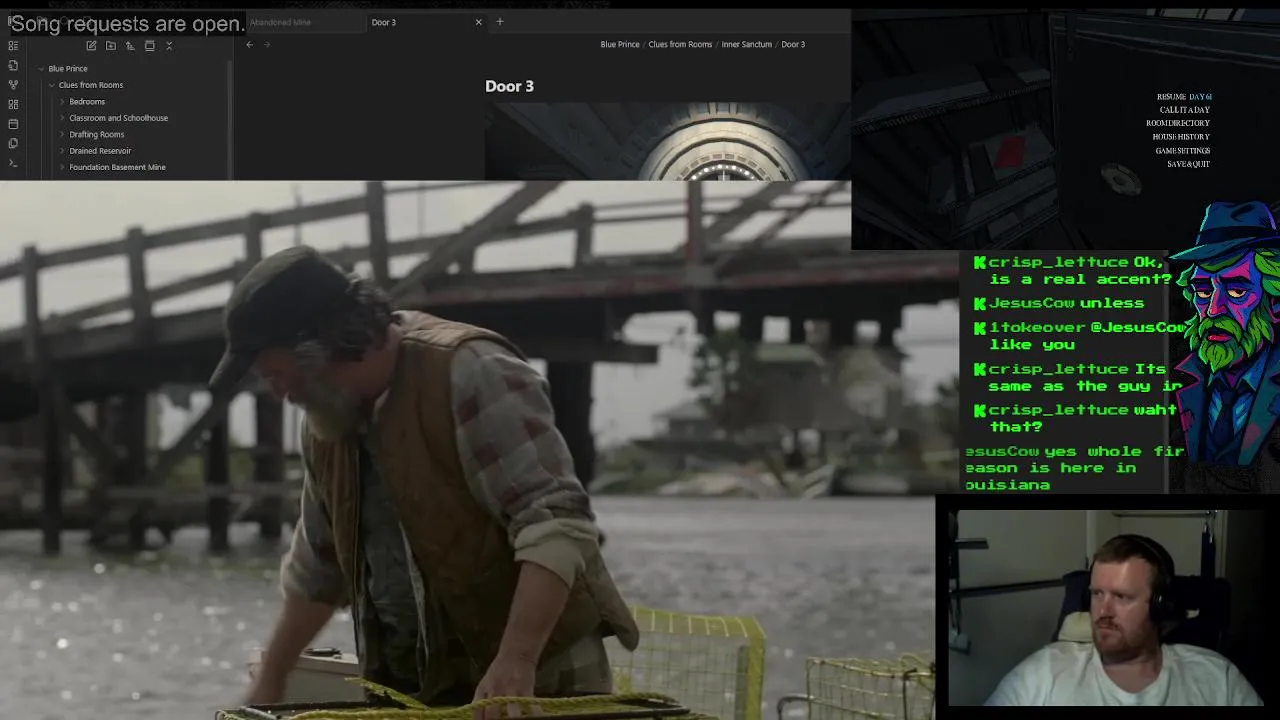1280x720 pixels.
Task: Expand the Bedrooms folder chevron
Action: coord(62,102)
